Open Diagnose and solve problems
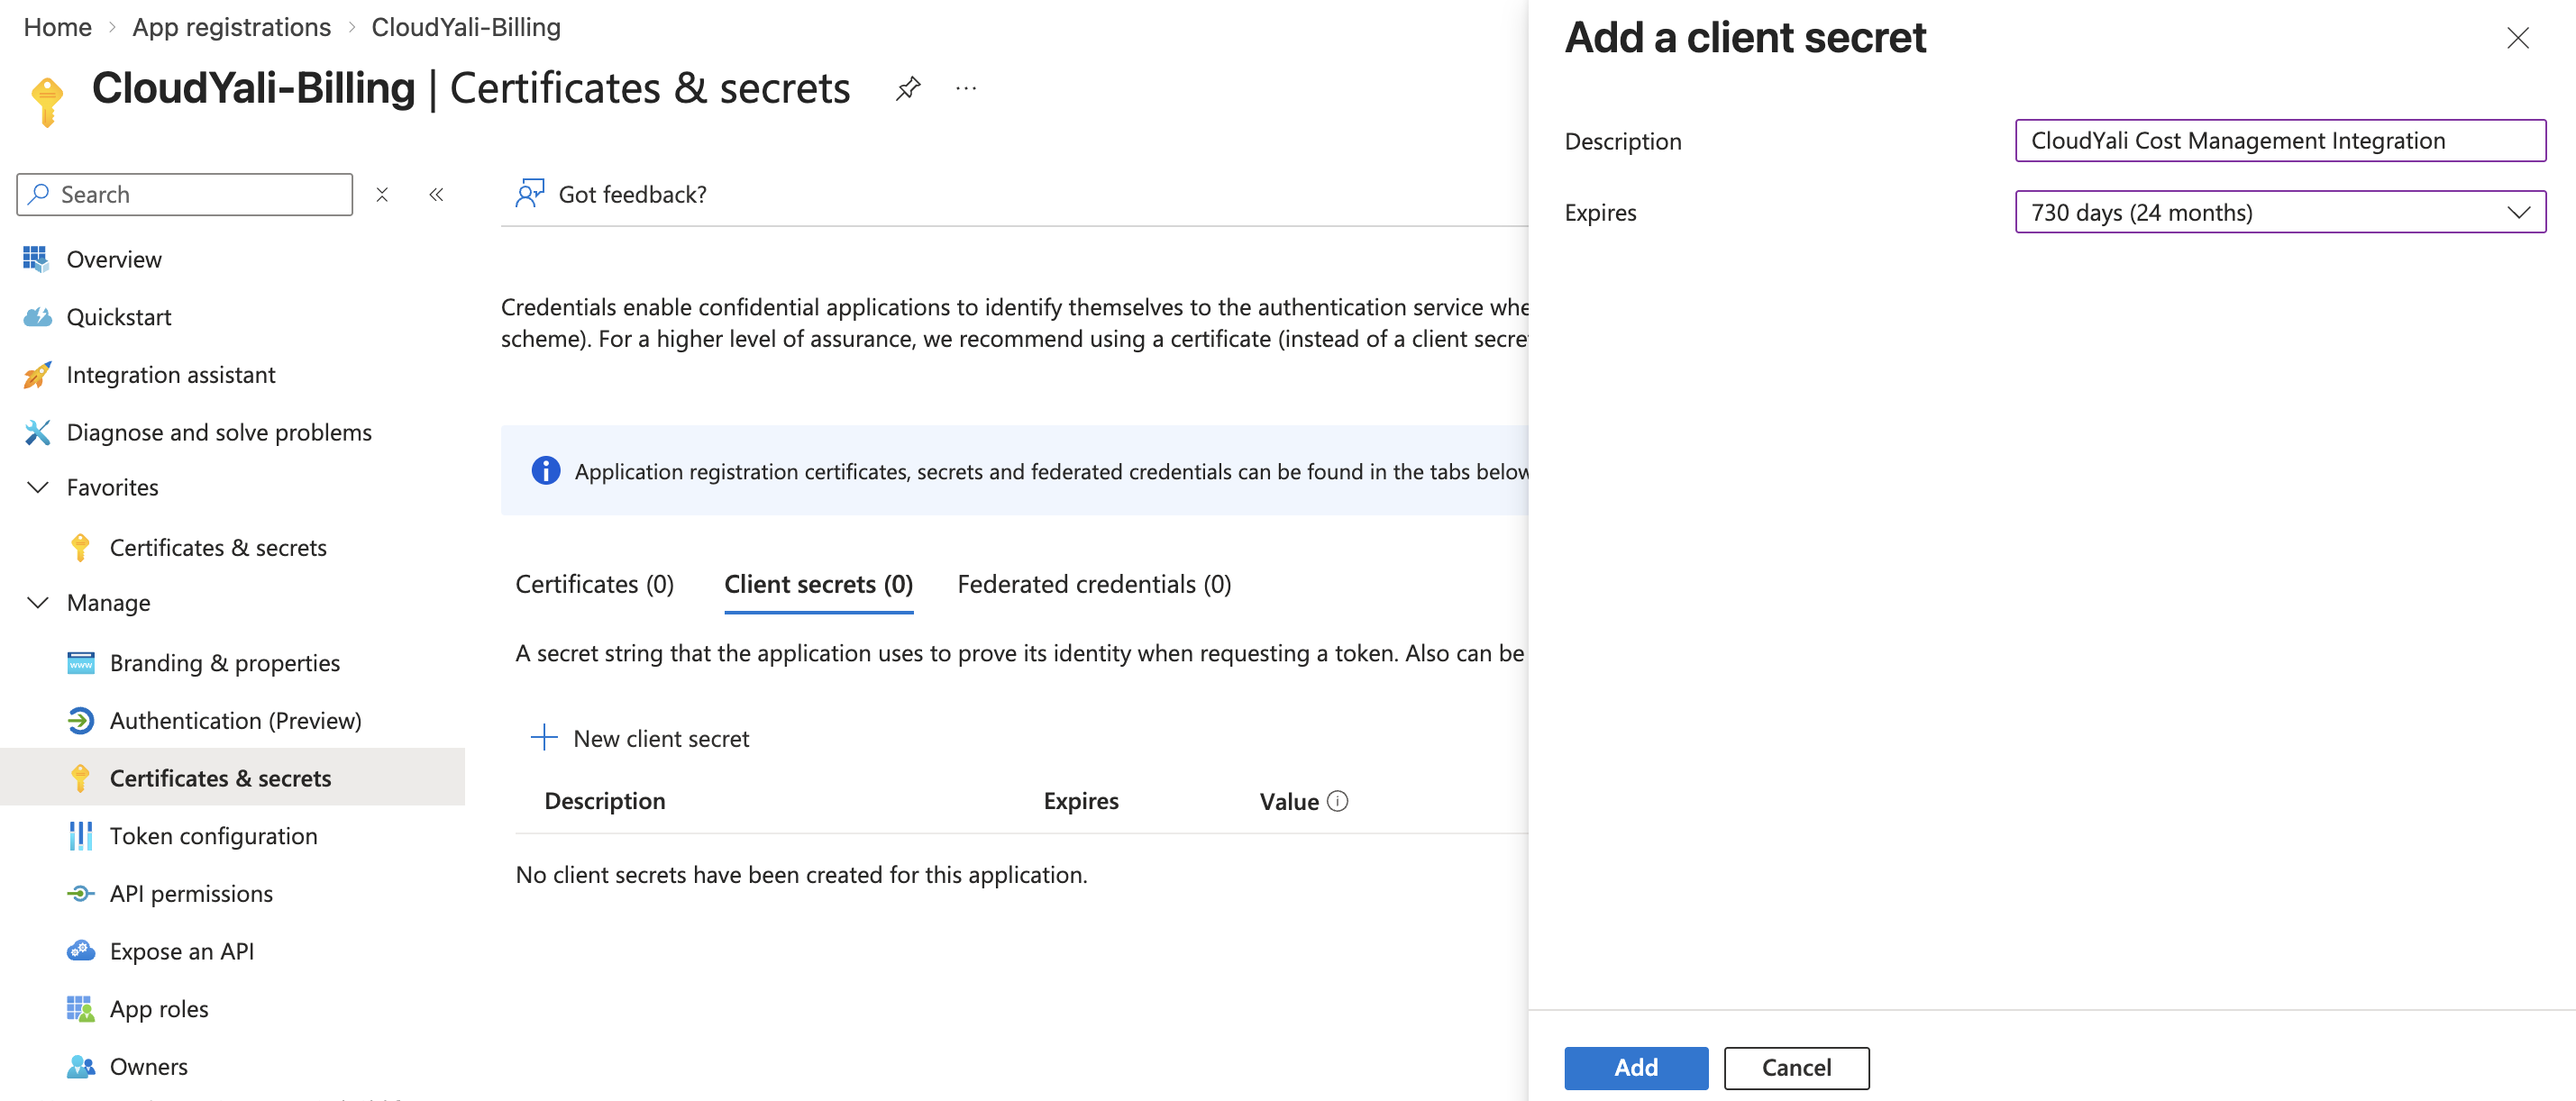Viewport: 2576px width, 1101px height. [x=218, y=432]
